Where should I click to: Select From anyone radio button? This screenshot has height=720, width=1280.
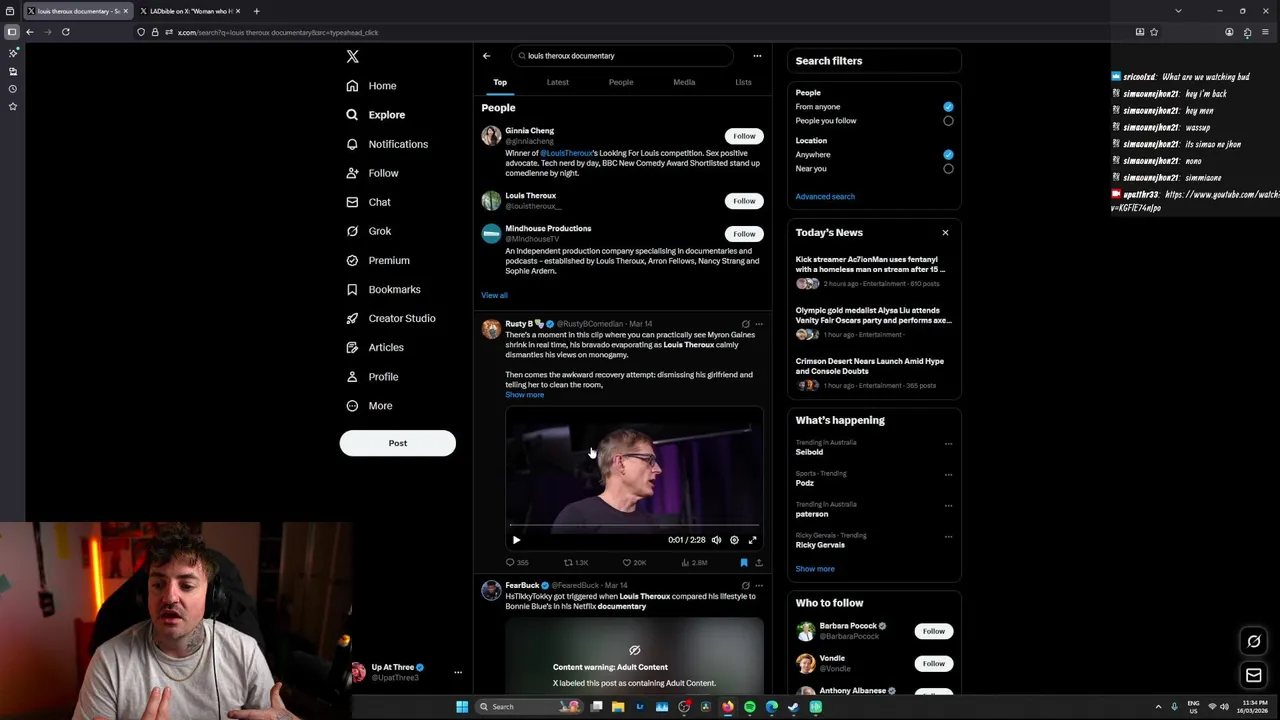pyautogui.click(x=948, y=107)
